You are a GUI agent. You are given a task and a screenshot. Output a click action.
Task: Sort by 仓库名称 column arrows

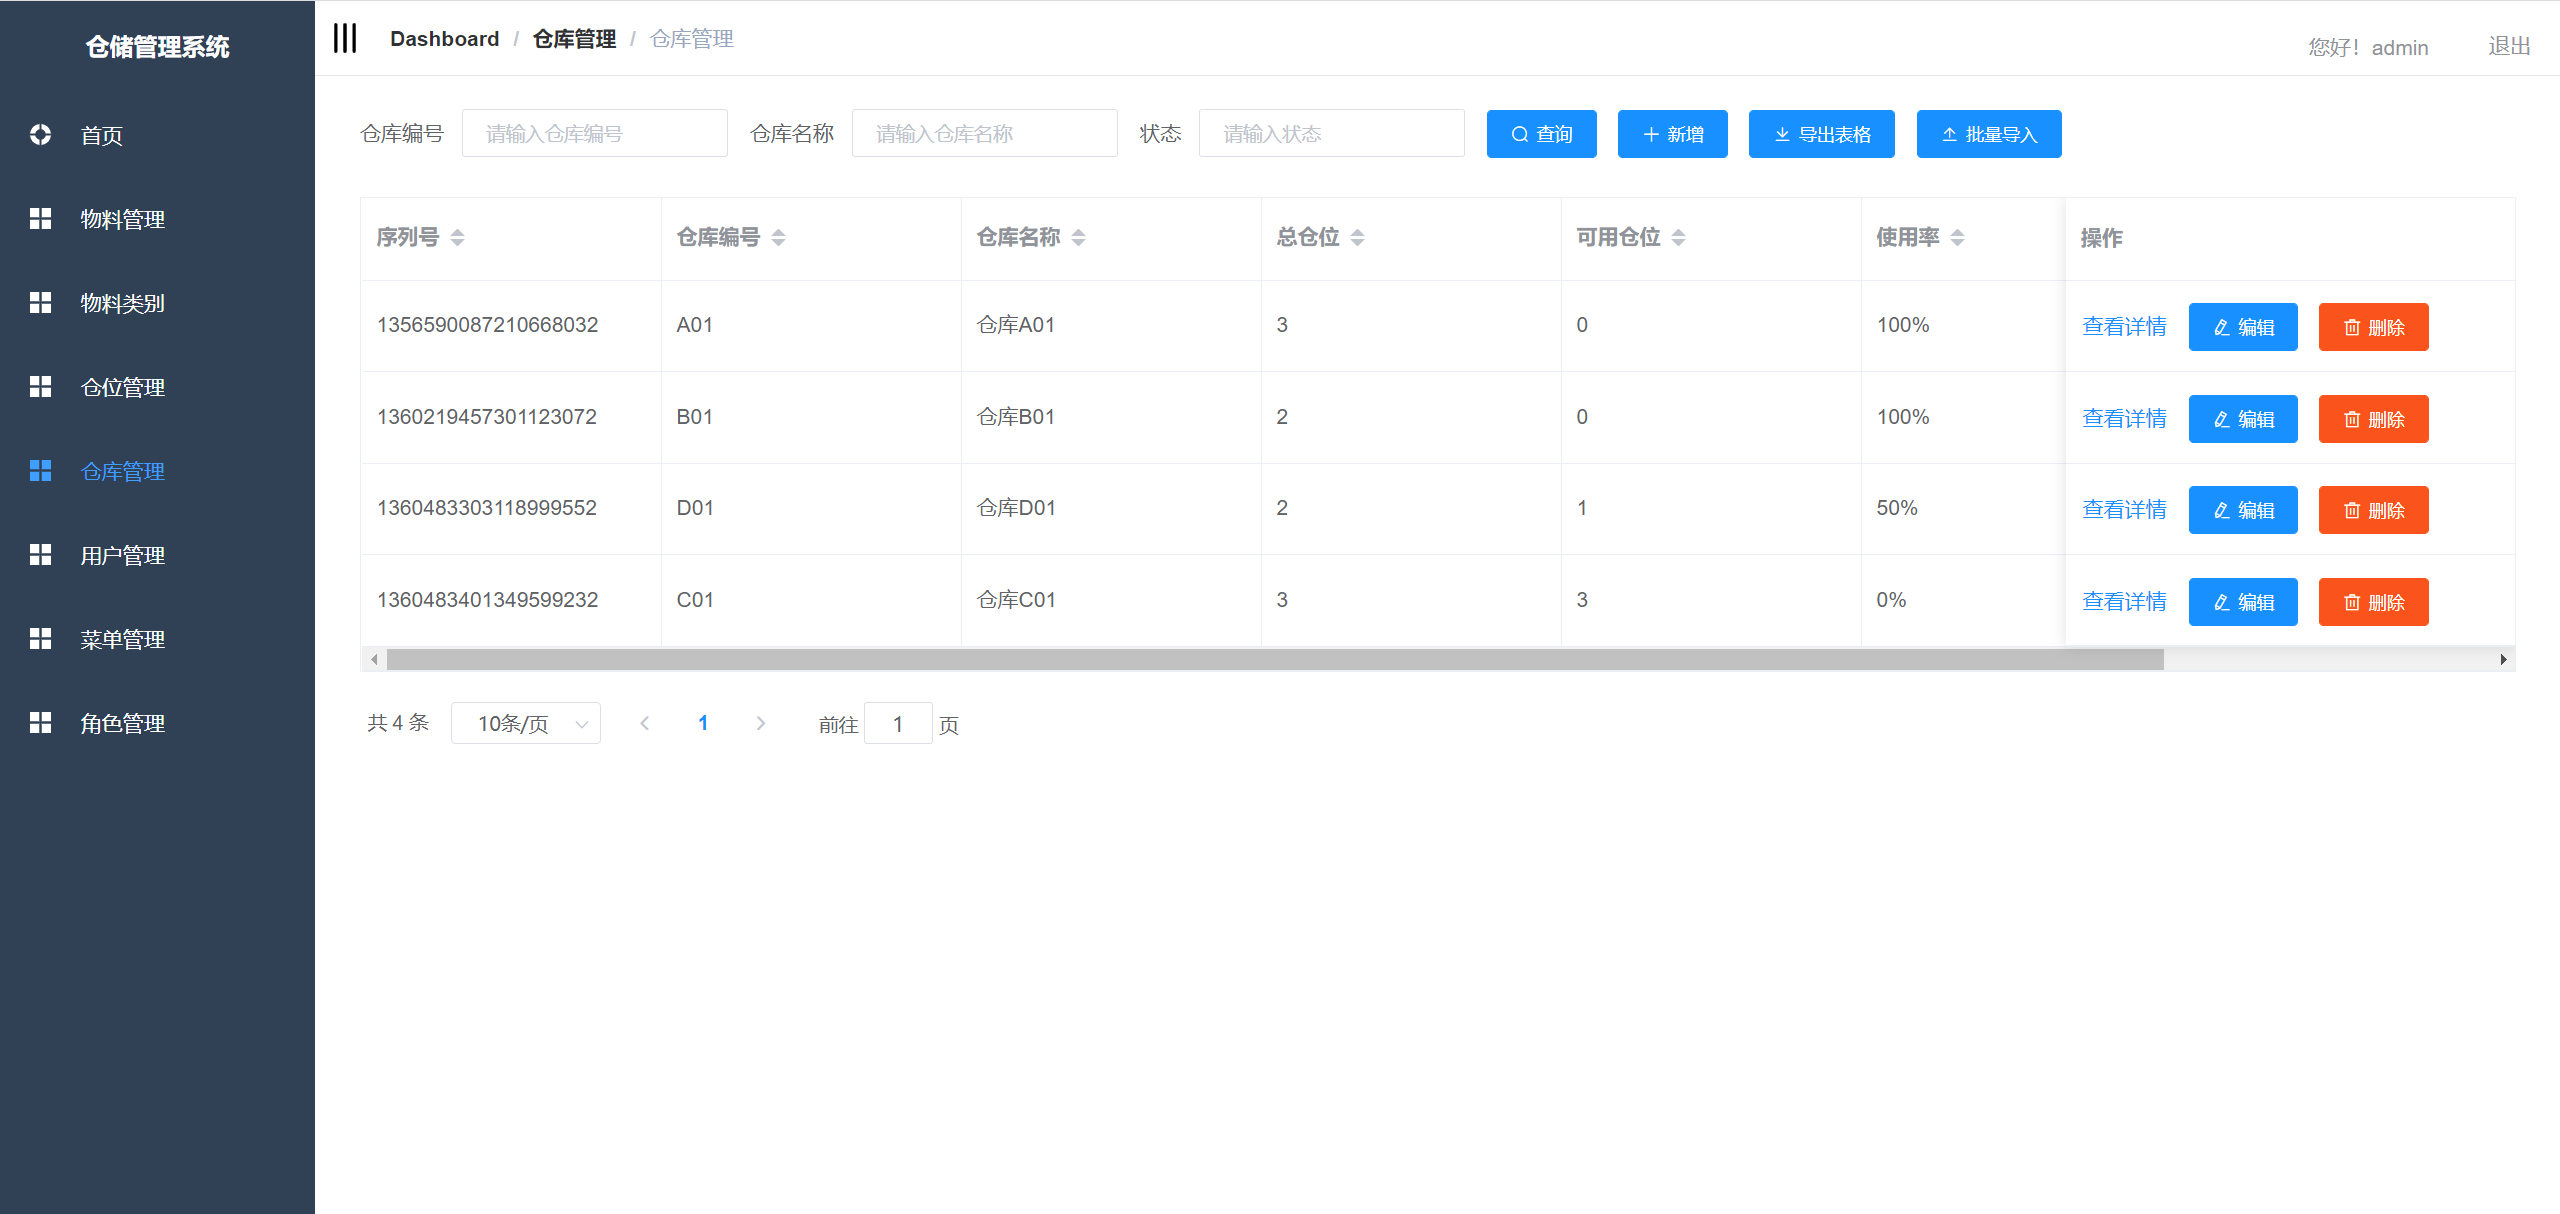(x=1078, y=237)
